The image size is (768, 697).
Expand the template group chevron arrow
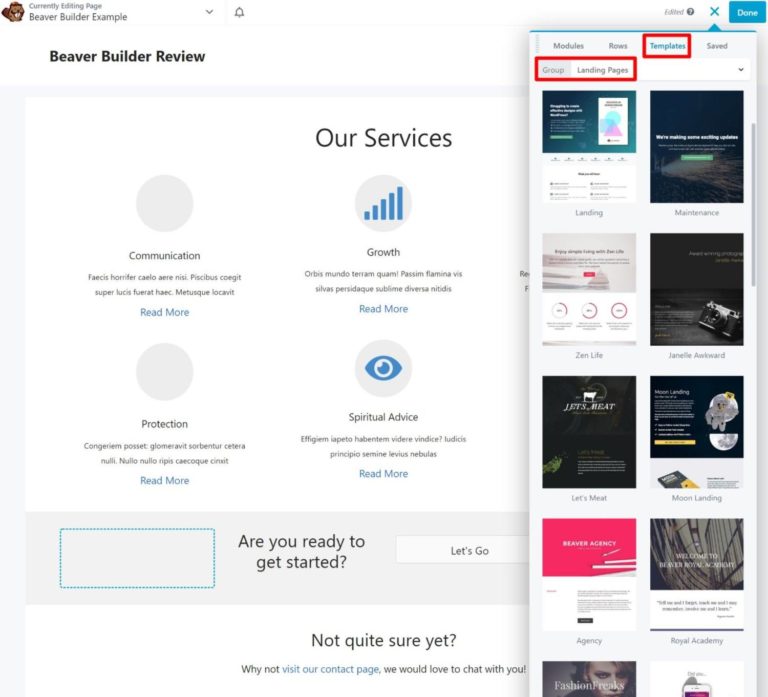point(741,70)
